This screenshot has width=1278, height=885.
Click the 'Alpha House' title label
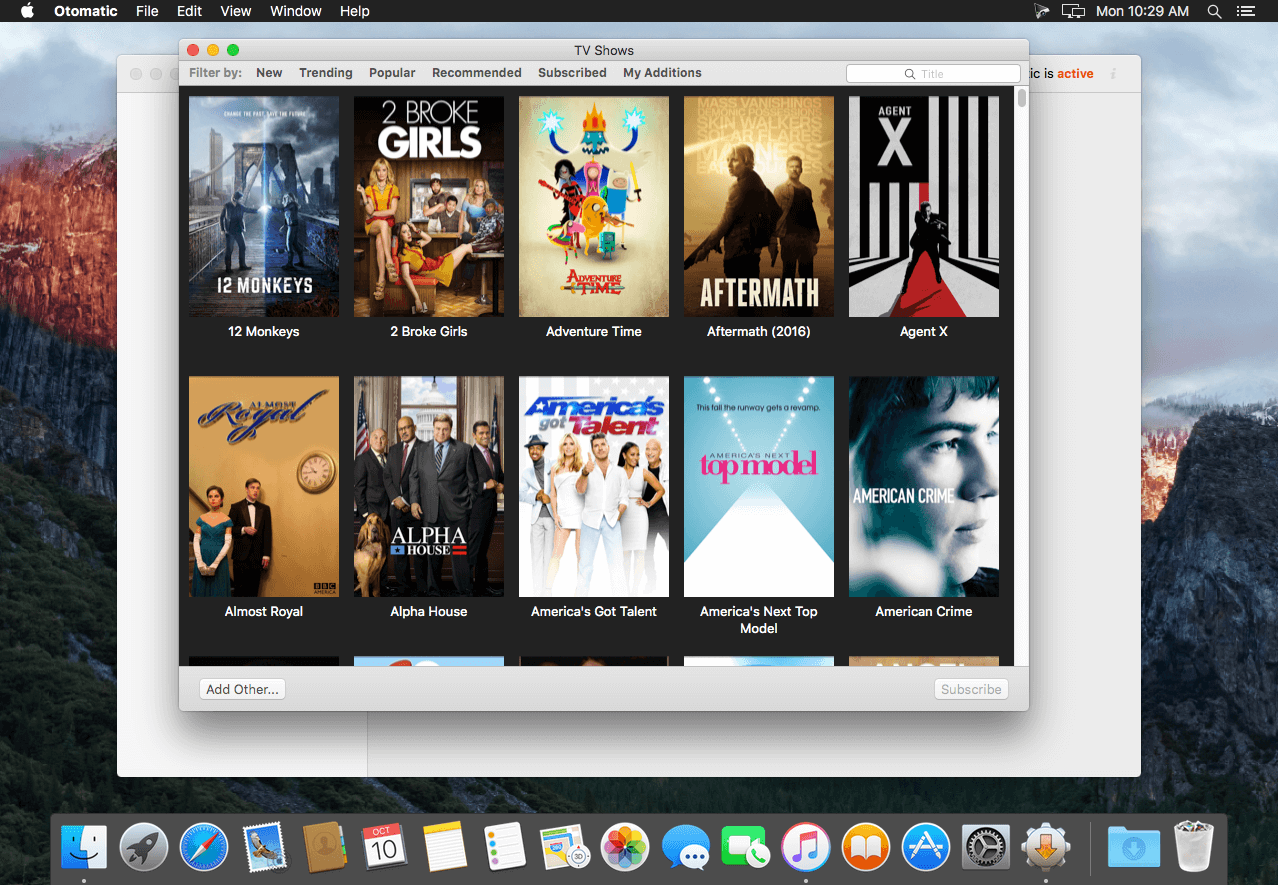pos(429,611)
